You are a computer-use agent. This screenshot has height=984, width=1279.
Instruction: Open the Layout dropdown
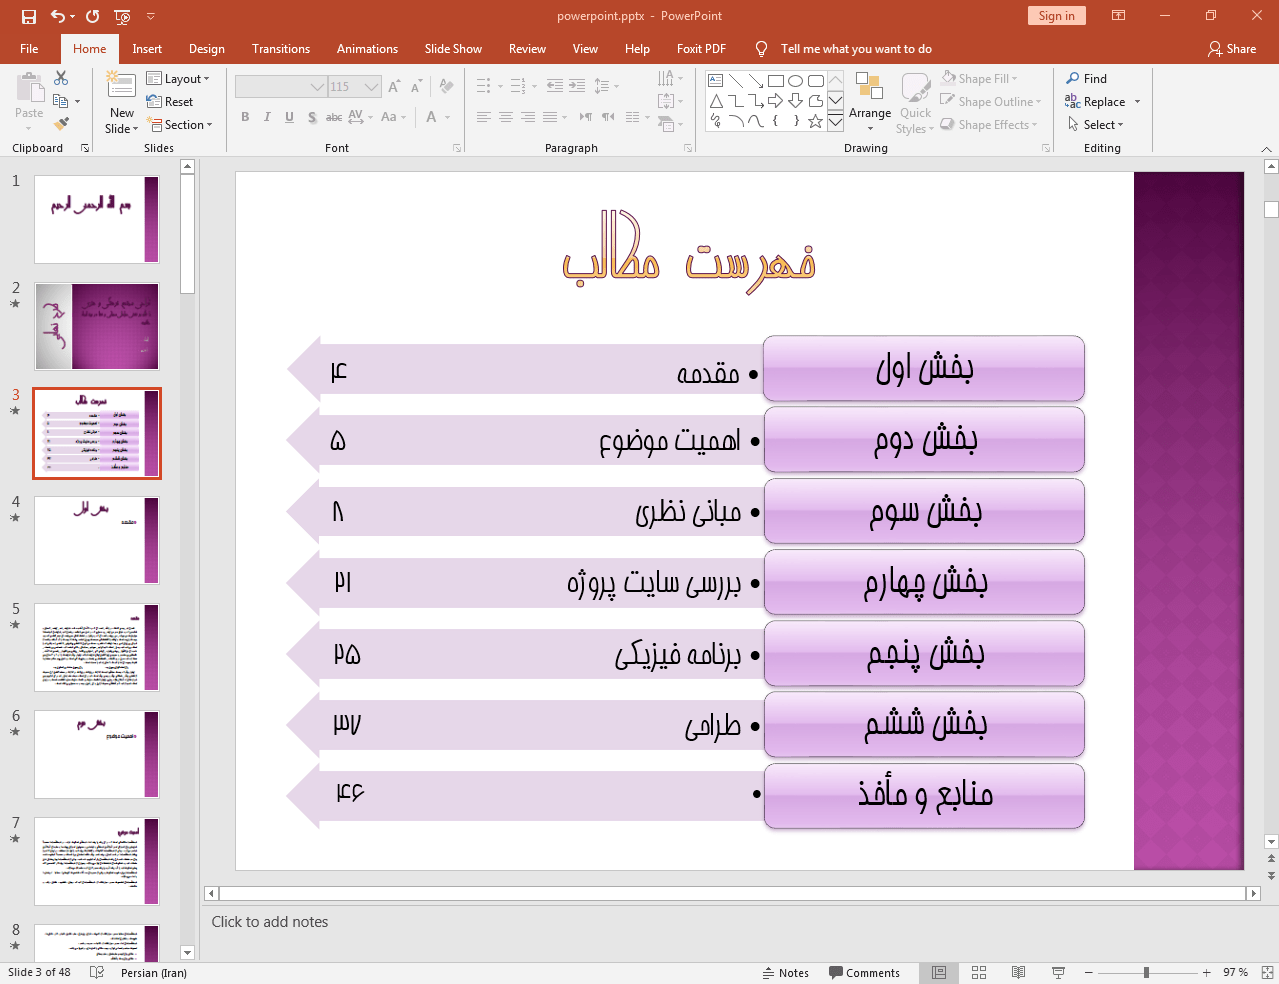click(x=178, y=78)
